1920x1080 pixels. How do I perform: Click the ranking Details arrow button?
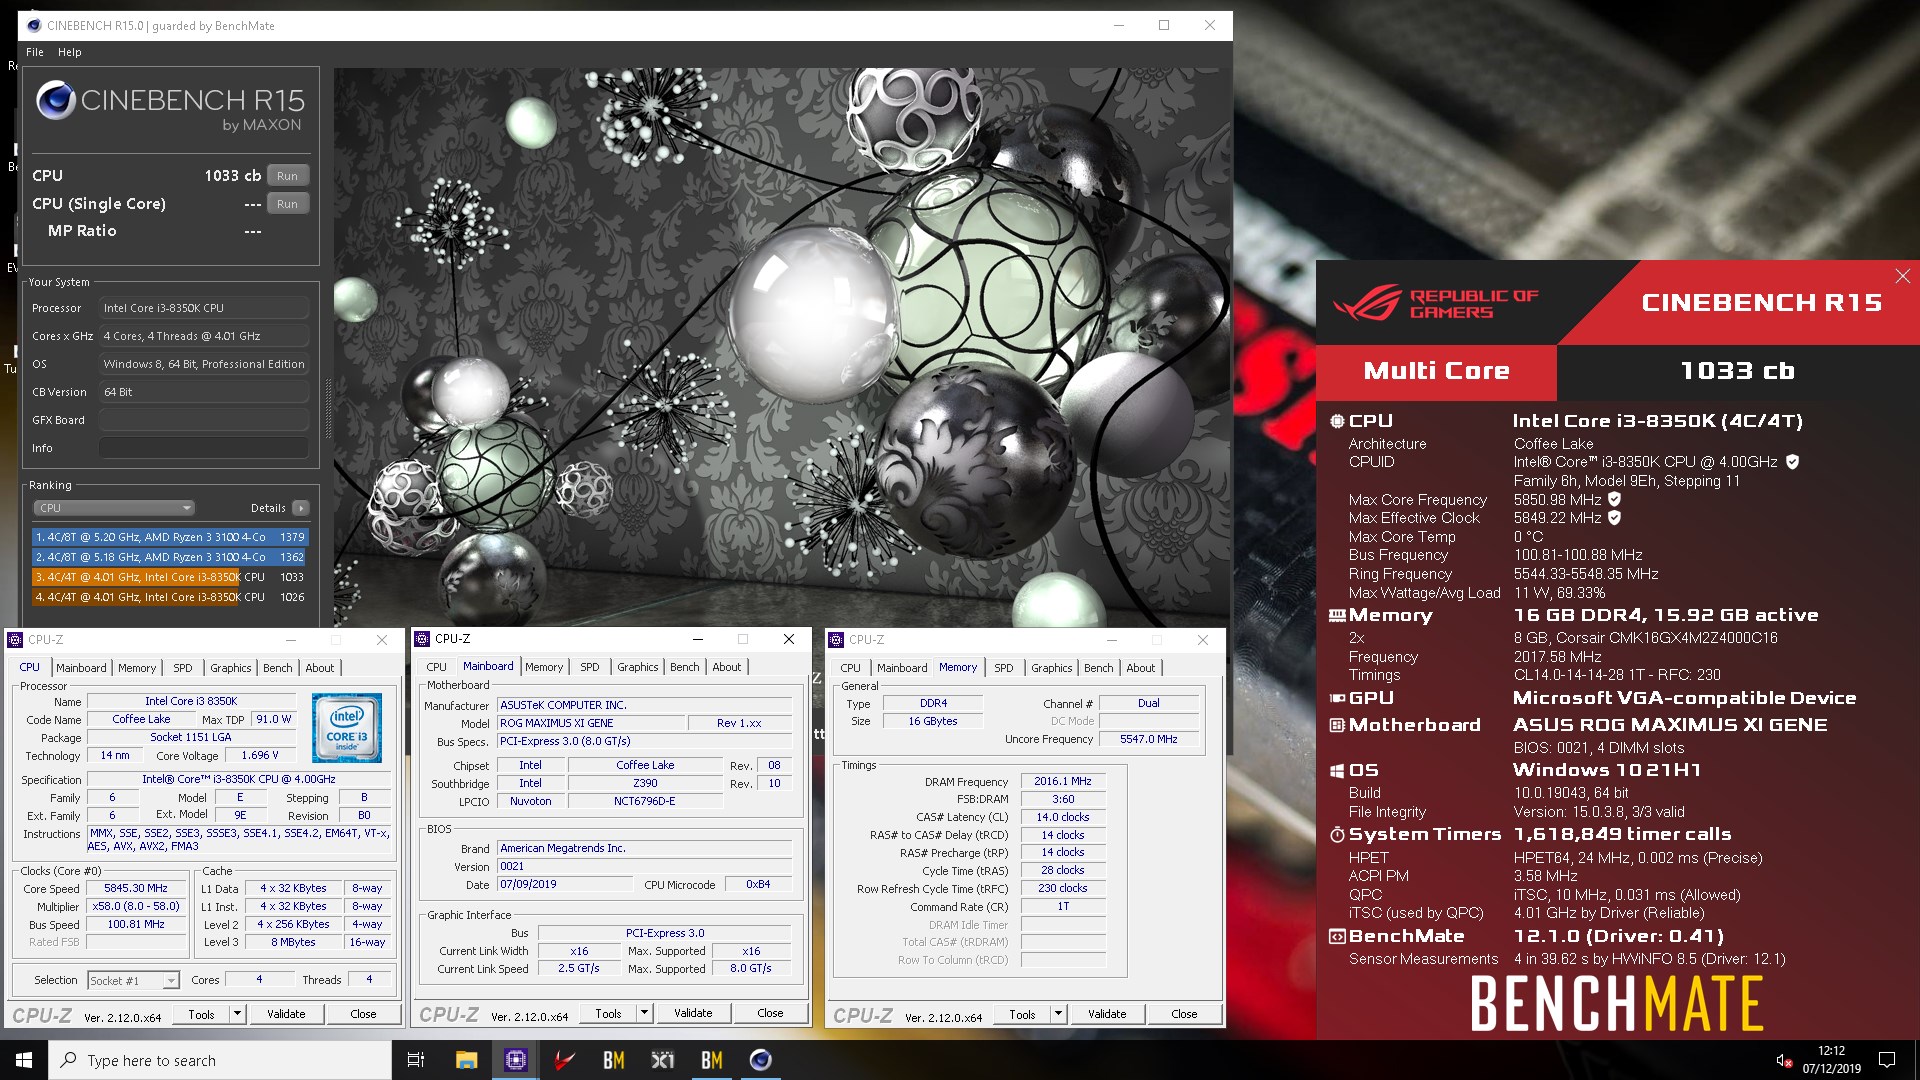point(300,508)
